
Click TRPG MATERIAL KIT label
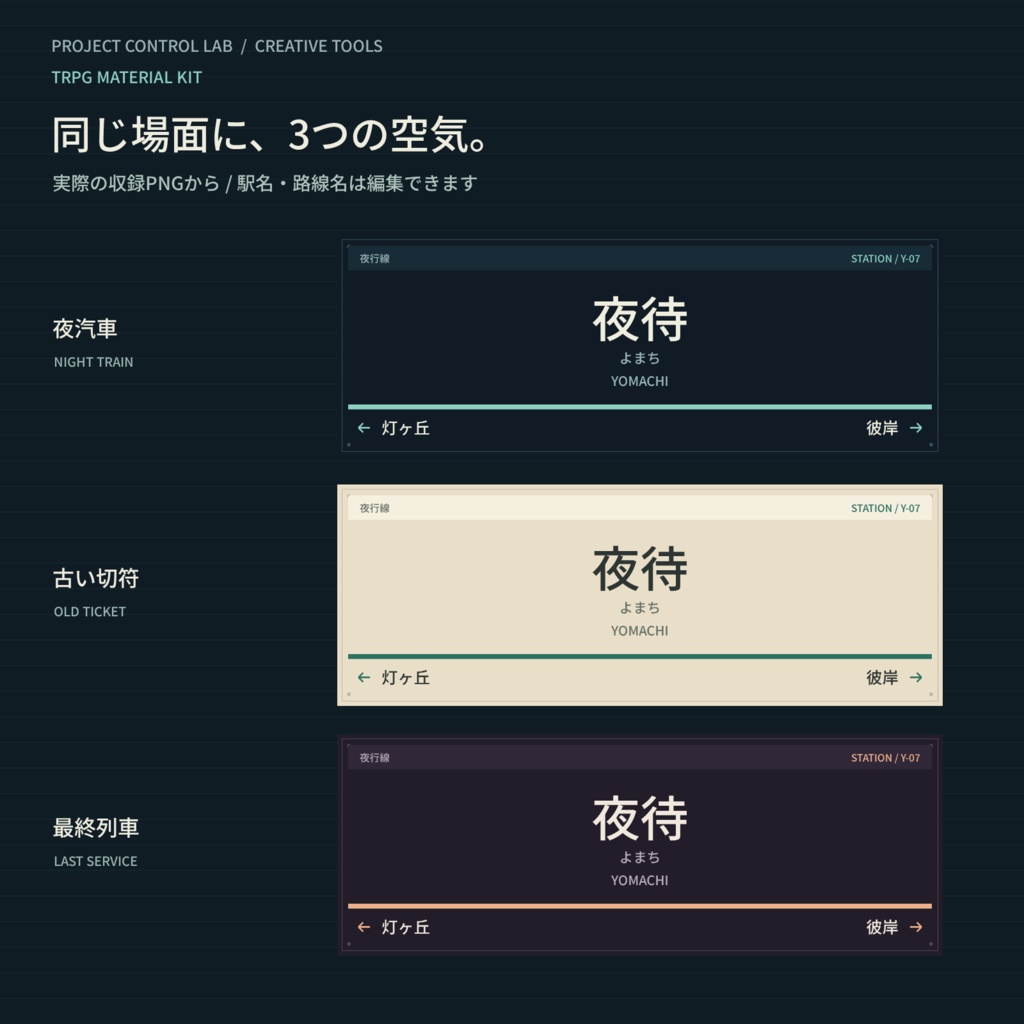tap(127, 78)
